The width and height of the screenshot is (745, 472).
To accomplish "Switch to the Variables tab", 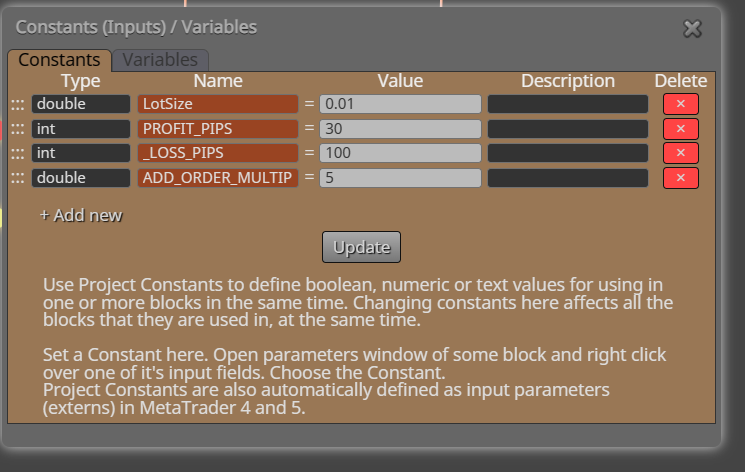I will 160,60.
